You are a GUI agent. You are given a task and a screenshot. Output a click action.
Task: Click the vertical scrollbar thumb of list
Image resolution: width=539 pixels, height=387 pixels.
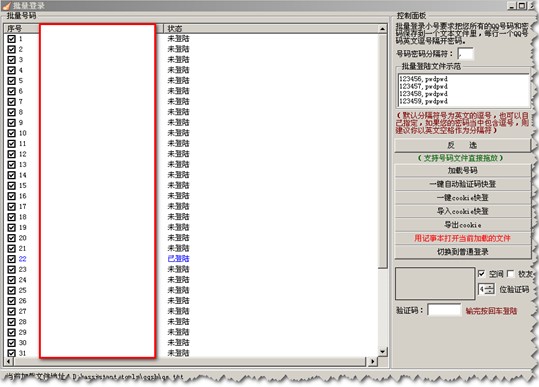(x=382, y=151)
